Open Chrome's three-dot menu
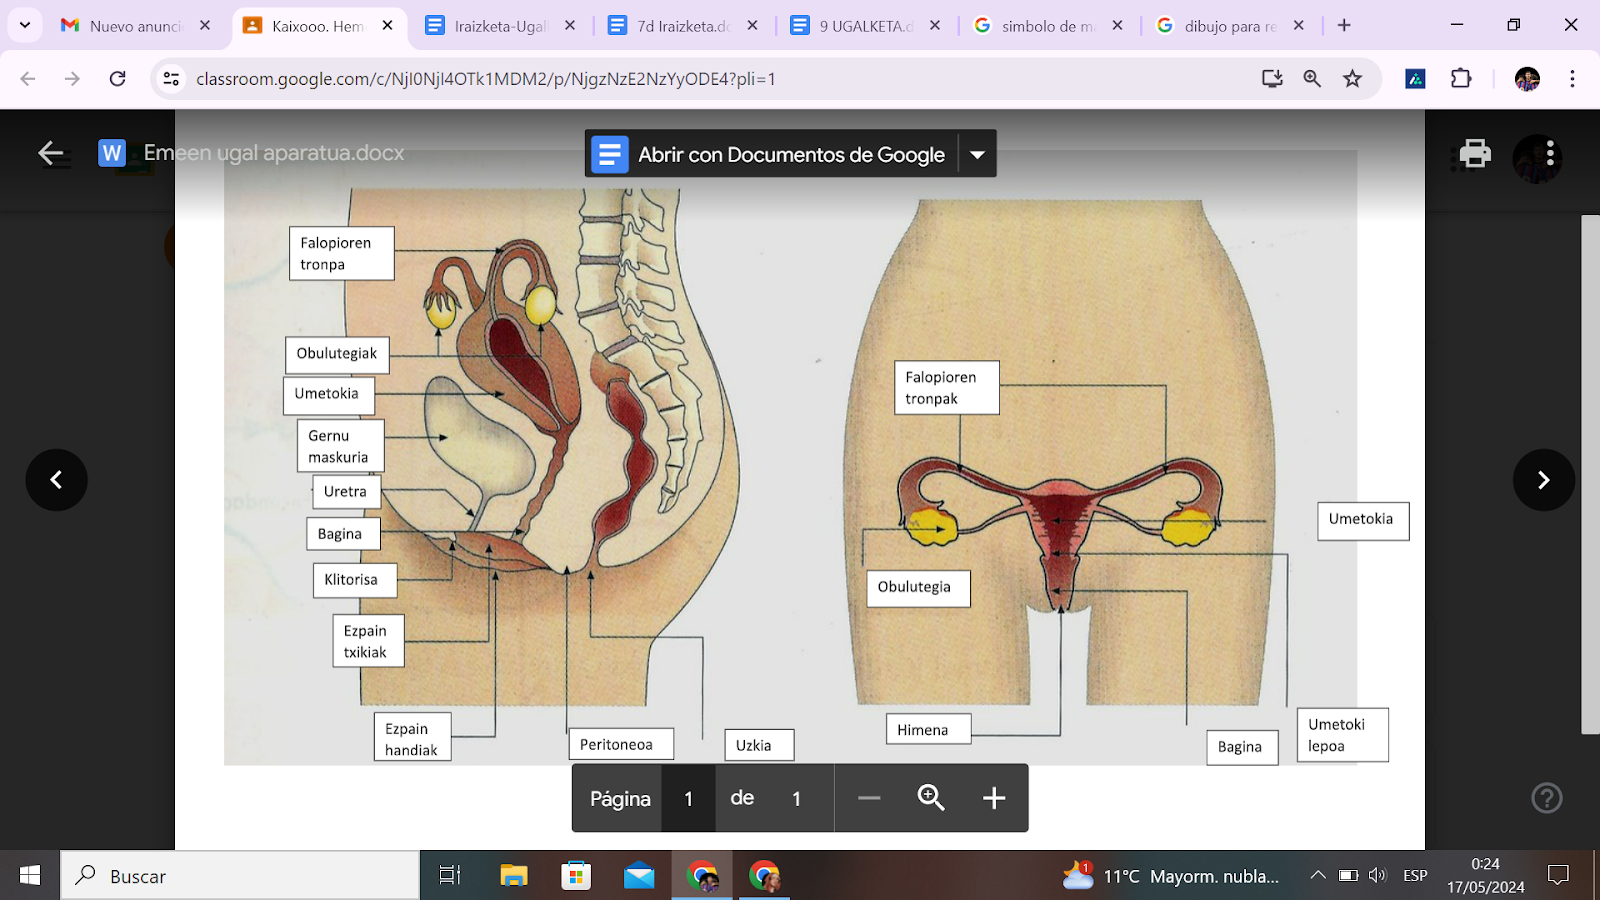Viewport: 1600px width, 900px height. tap(1572, 79)
